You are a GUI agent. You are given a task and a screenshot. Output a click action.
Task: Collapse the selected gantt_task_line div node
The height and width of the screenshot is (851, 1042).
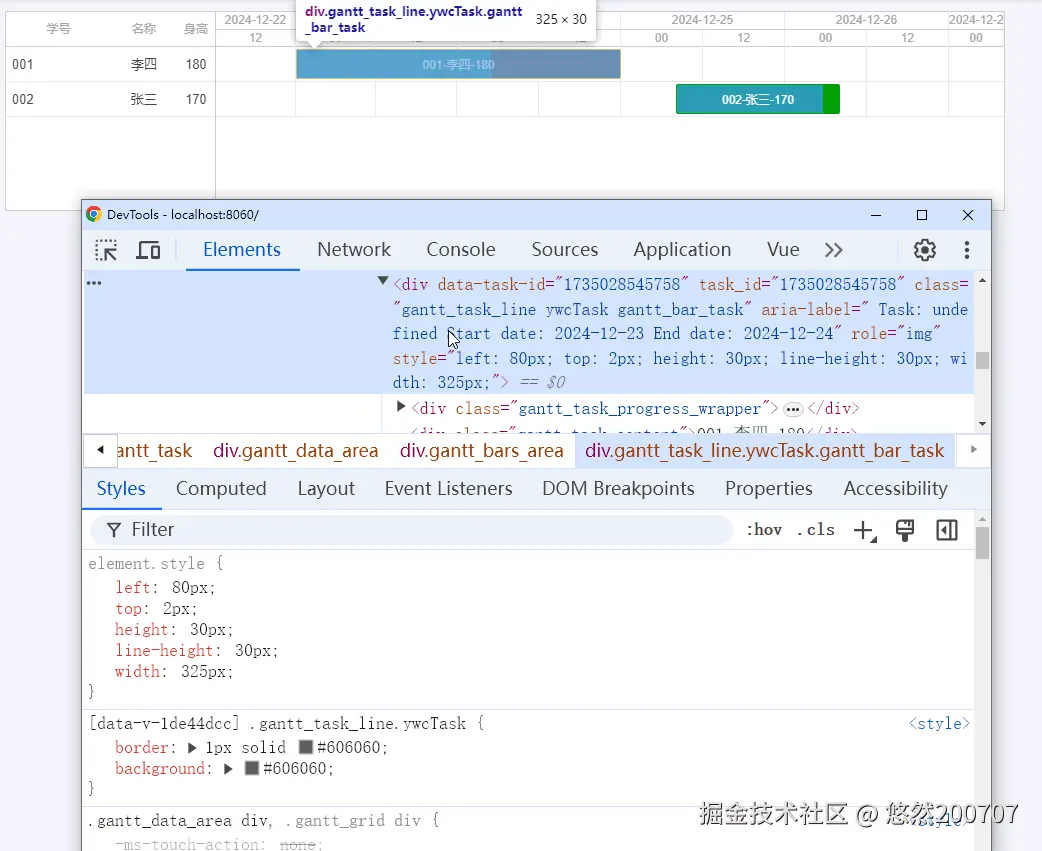pyautogui.click(x=383, y=281)
